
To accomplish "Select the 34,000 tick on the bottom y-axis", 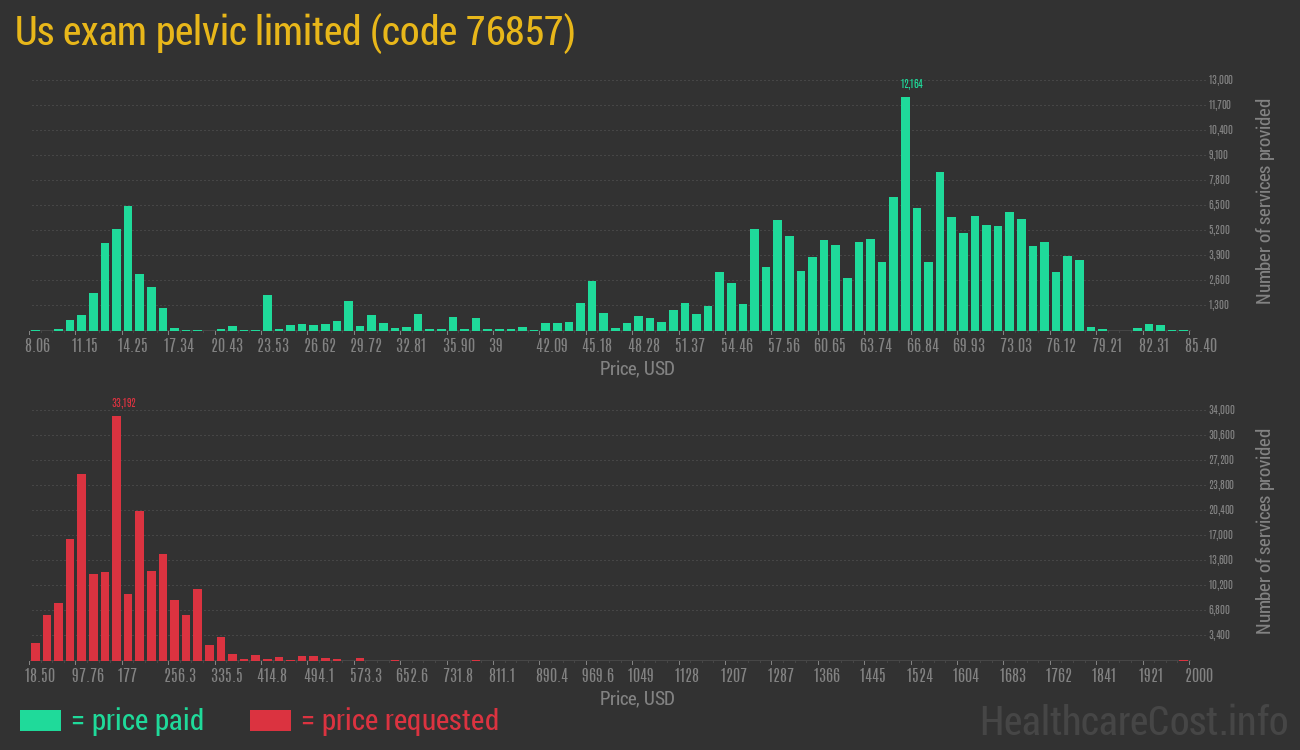I will coord(1220,410).
